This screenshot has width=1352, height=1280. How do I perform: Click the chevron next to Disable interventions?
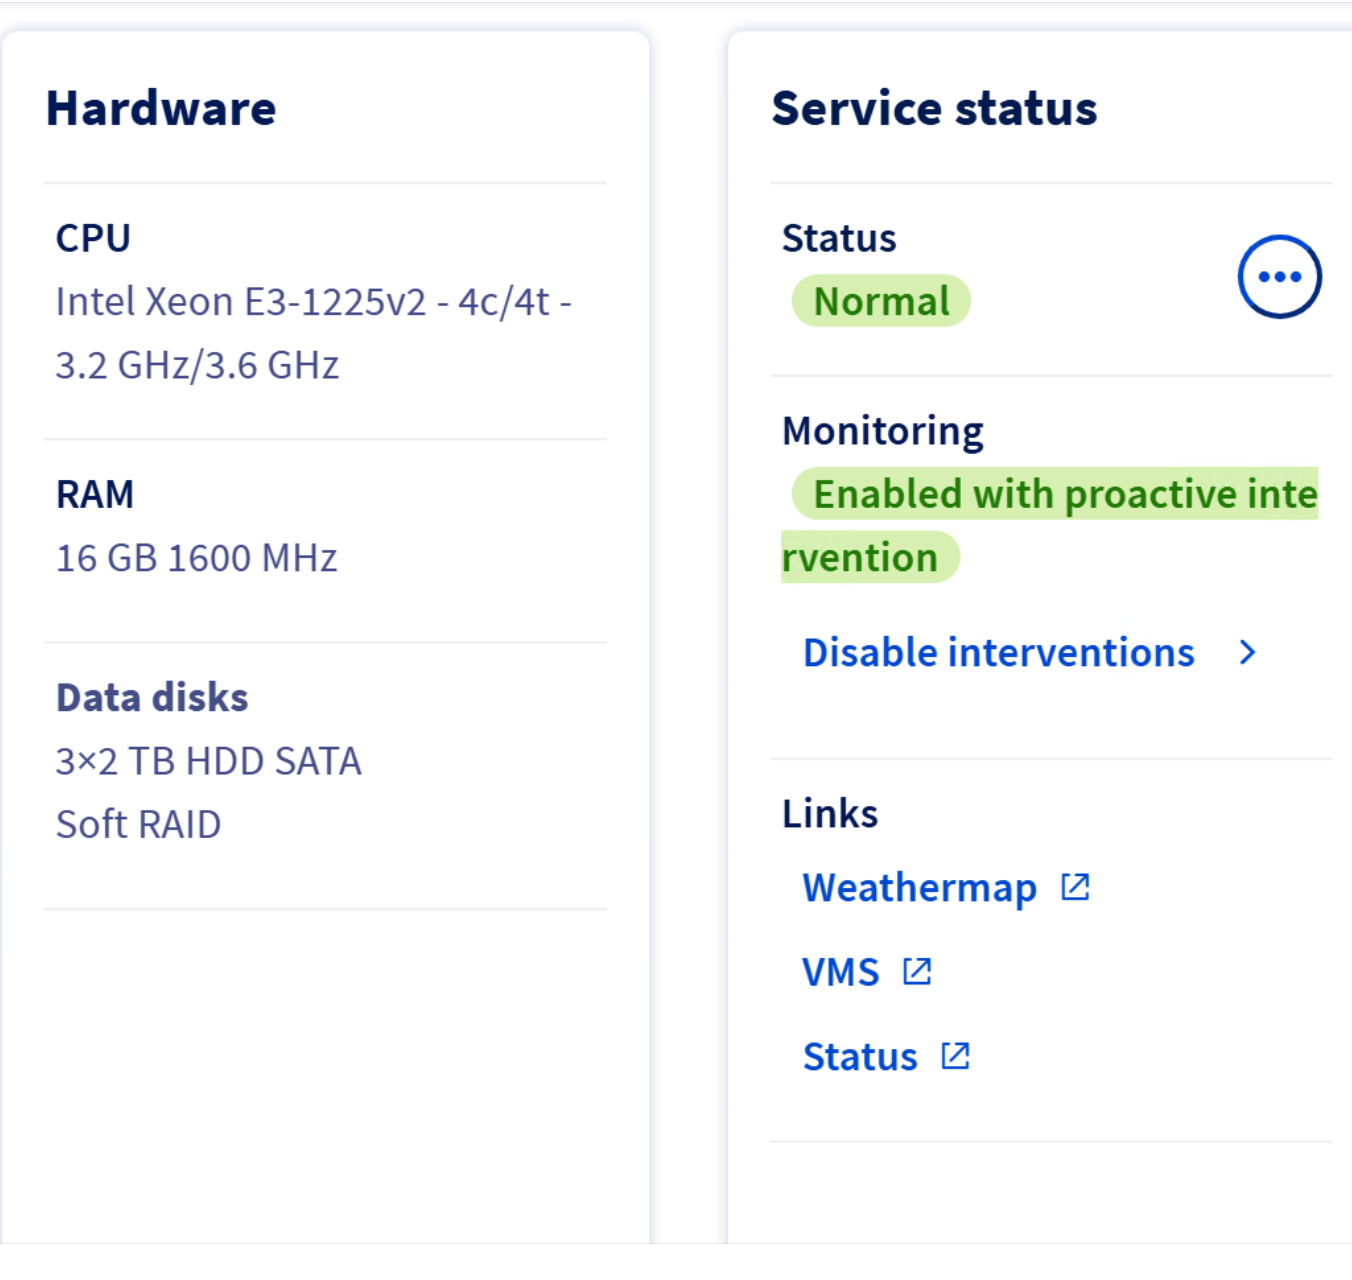coord(1247,652)
